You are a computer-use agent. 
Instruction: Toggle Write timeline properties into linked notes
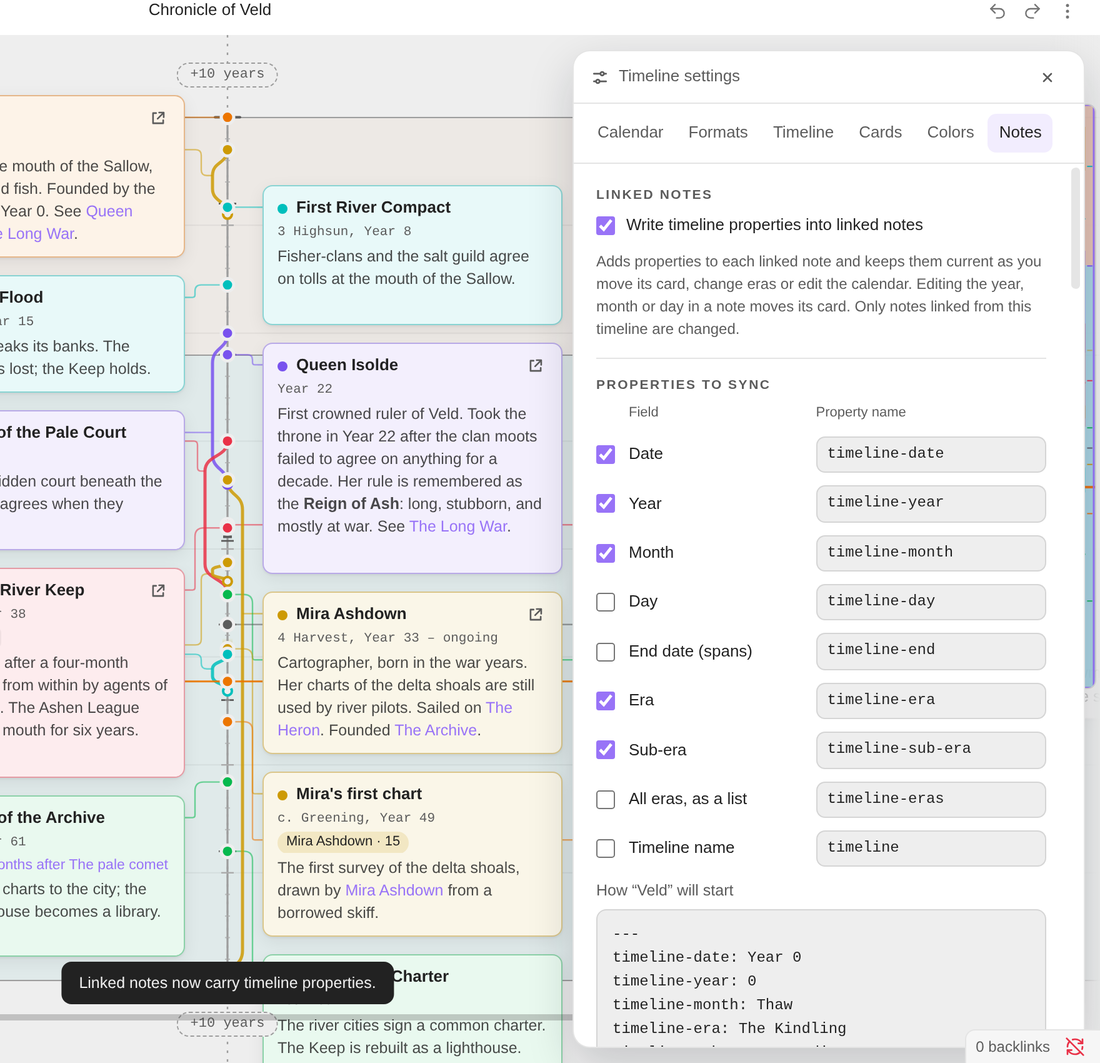pos(605,225)
